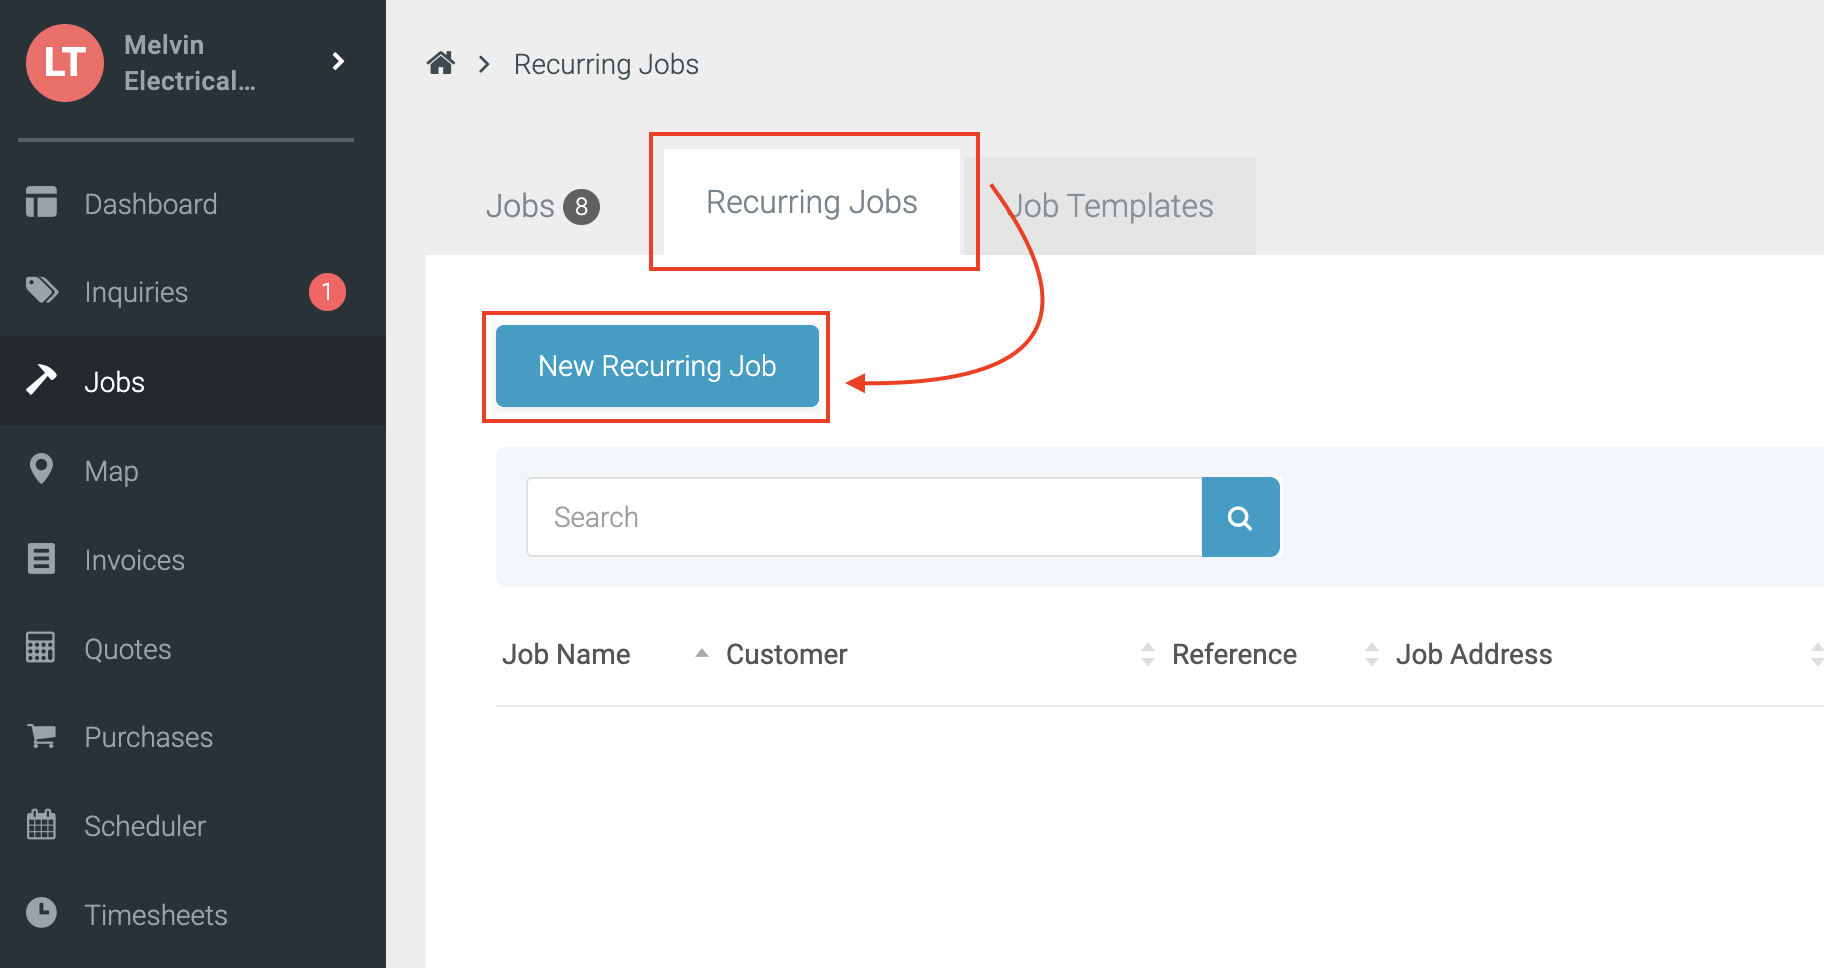Click the home icon in the breadcrumb

pos(441,63)
